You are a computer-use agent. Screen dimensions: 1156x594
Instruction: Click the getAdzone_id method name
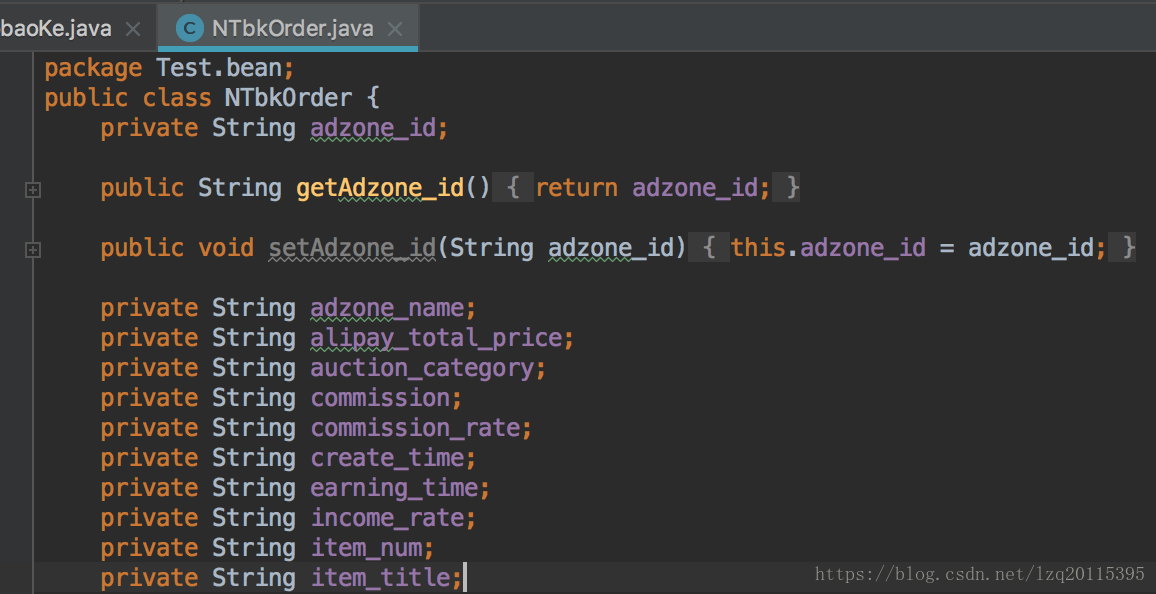380,188
